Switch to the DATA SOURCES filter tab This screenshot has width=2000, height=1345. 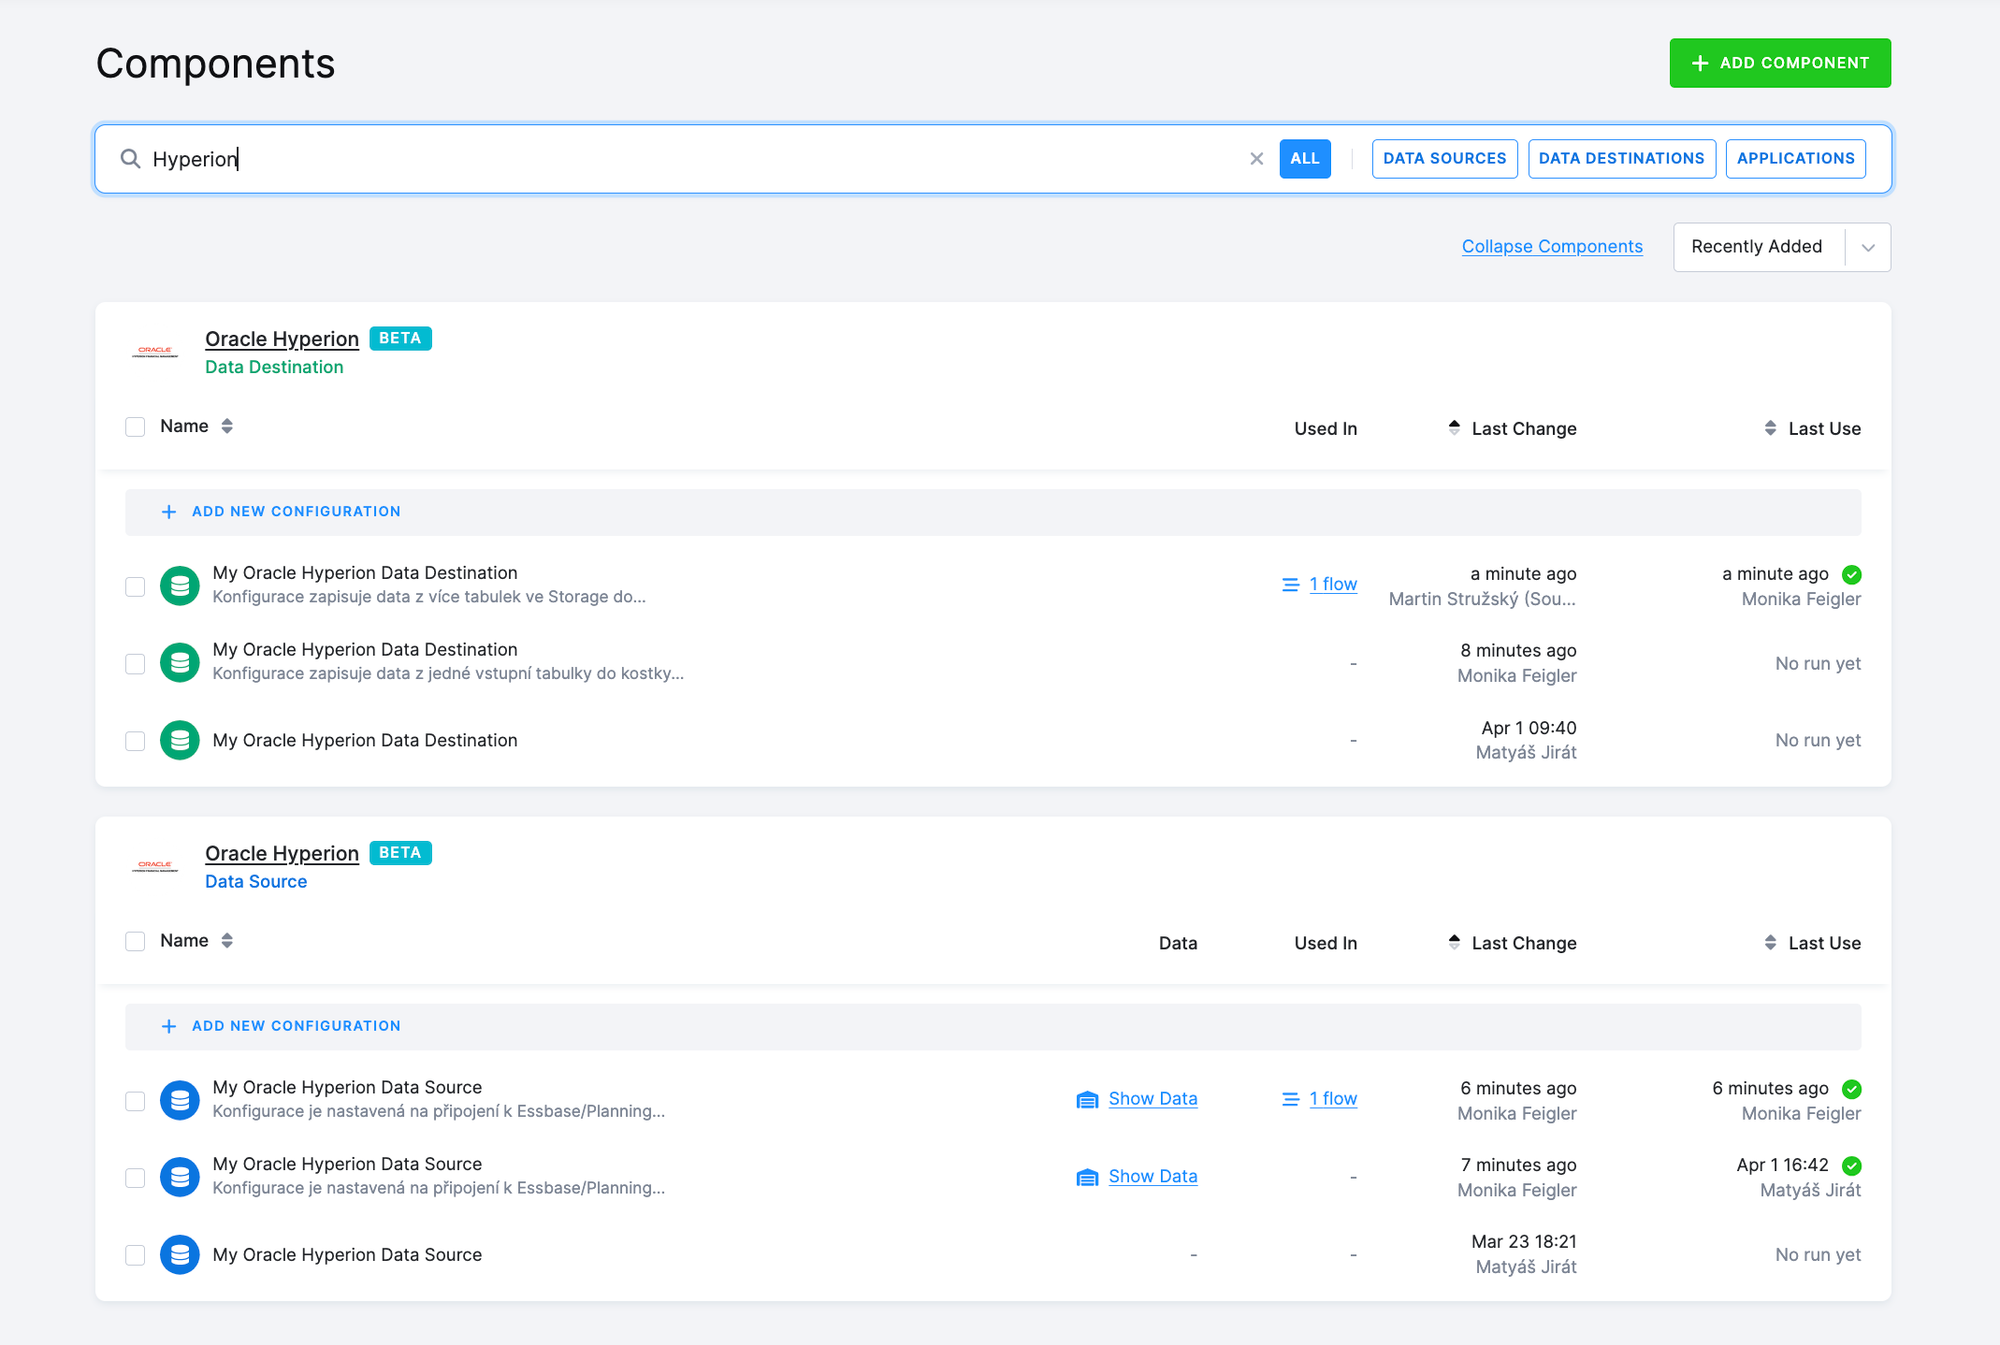[x=1444, y=158]
